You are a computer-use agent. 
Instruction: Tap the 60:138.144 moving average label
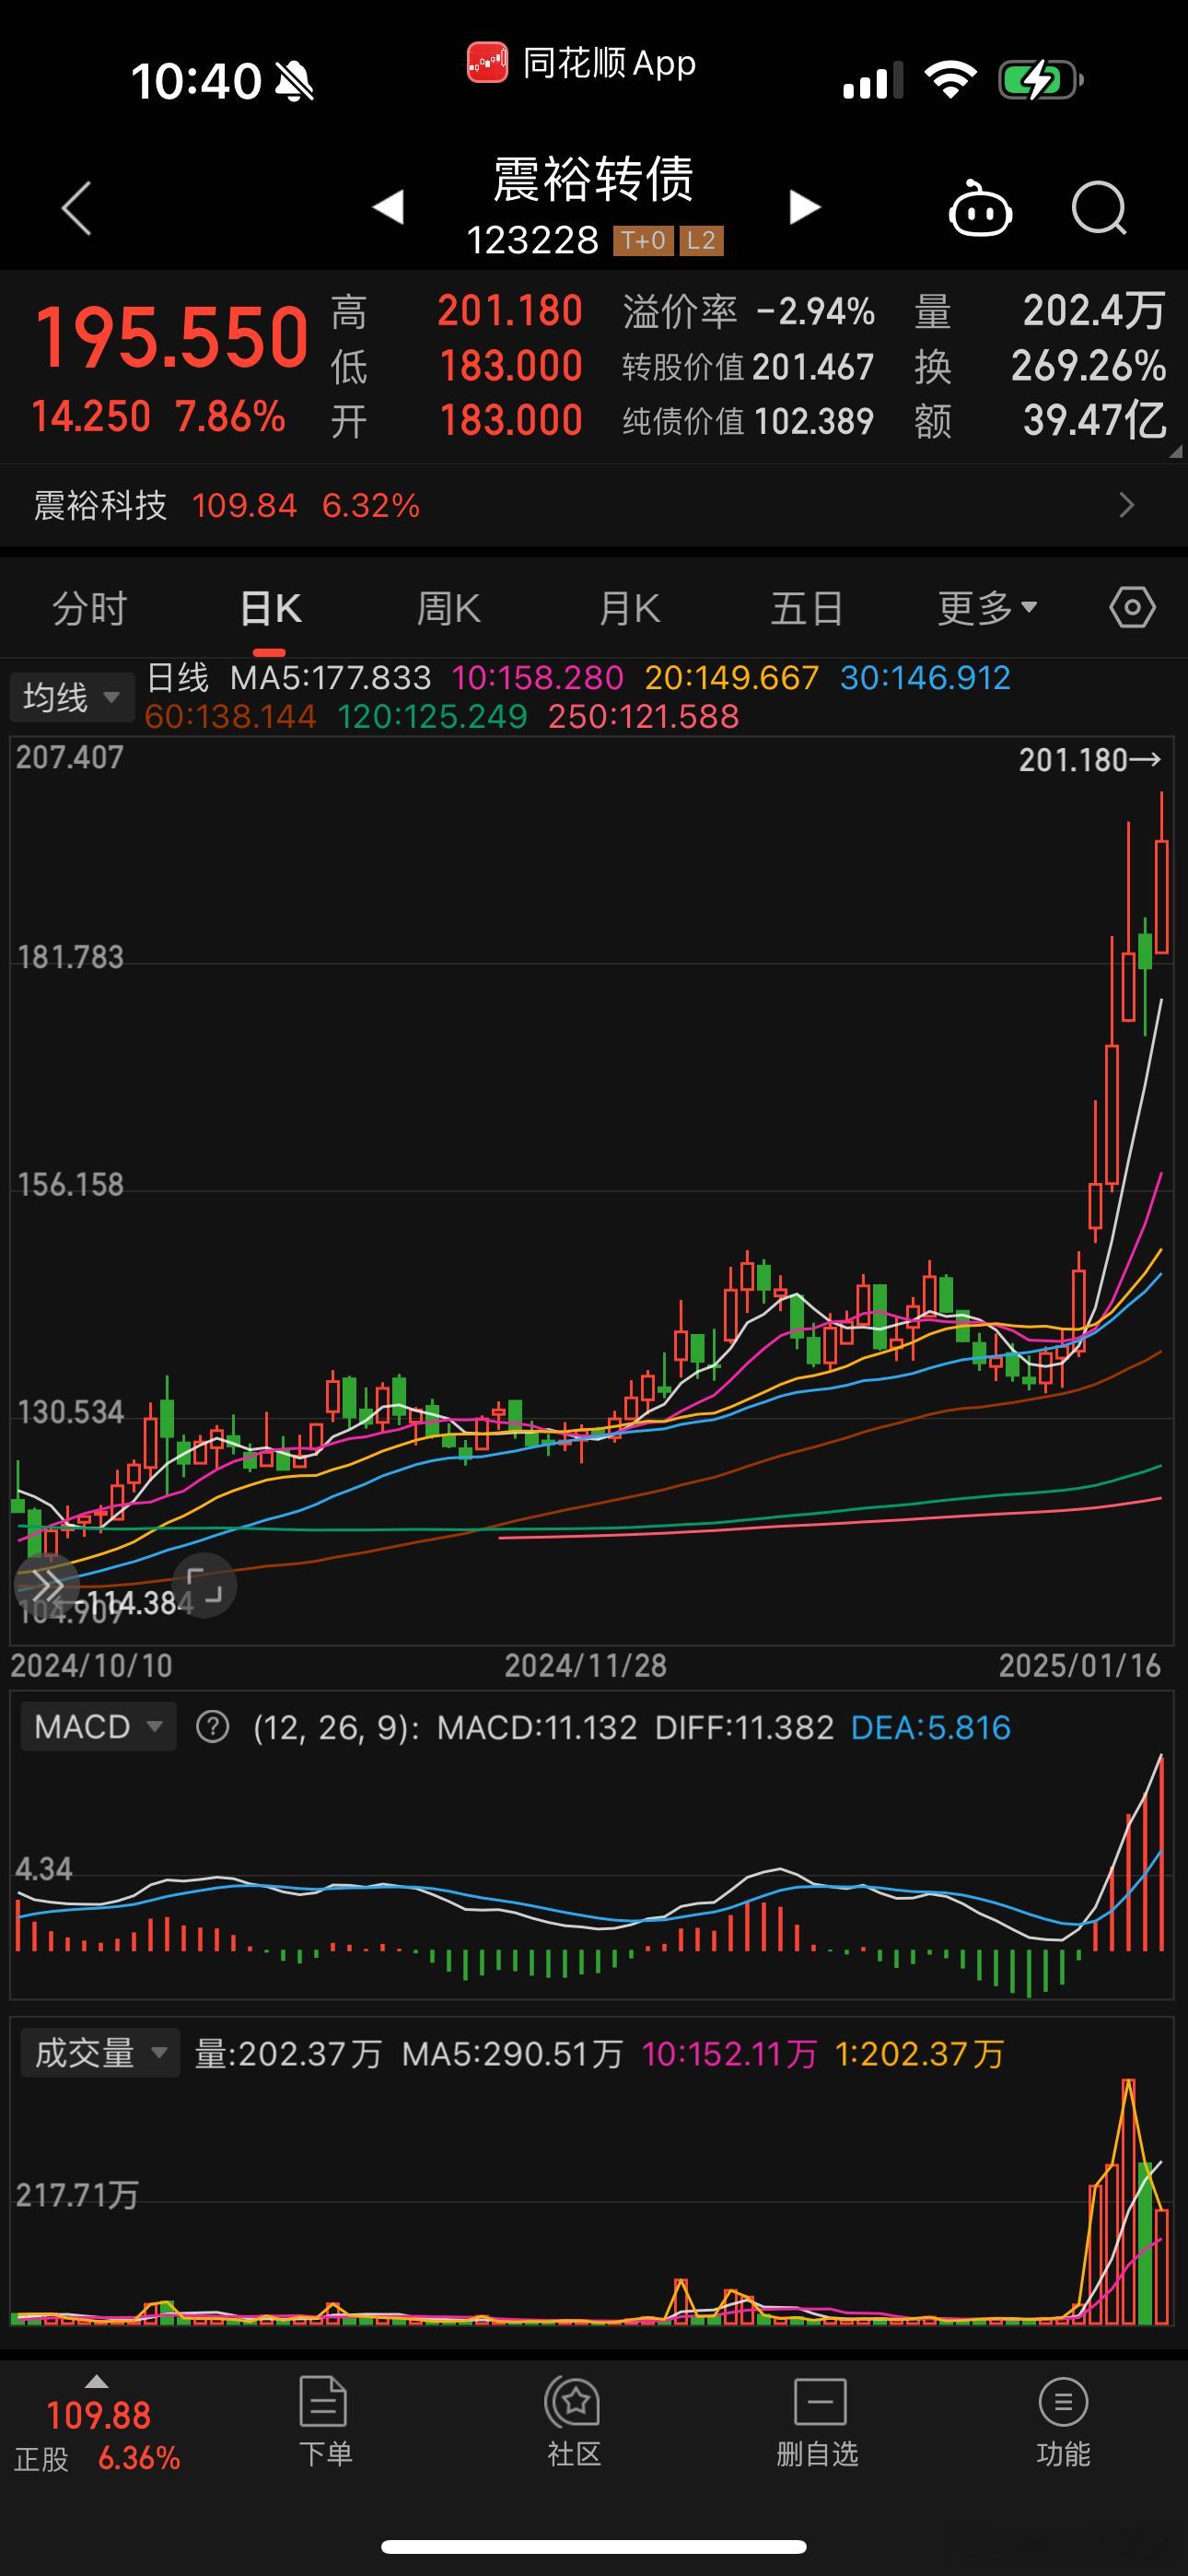click(231, 717)
